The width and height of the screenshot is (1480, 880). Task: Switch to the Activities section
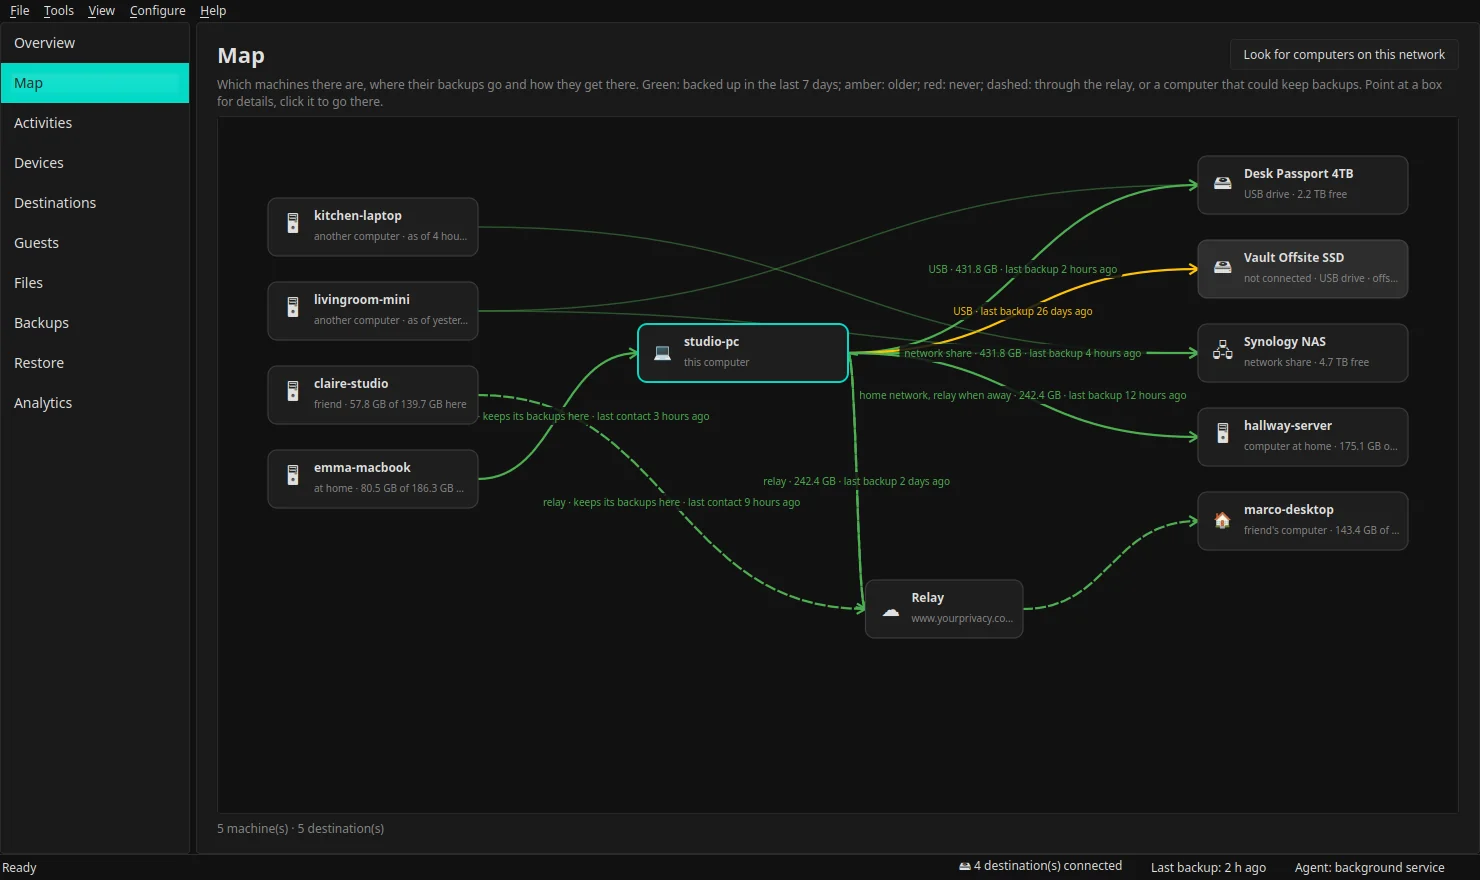(x=95, y=123)
